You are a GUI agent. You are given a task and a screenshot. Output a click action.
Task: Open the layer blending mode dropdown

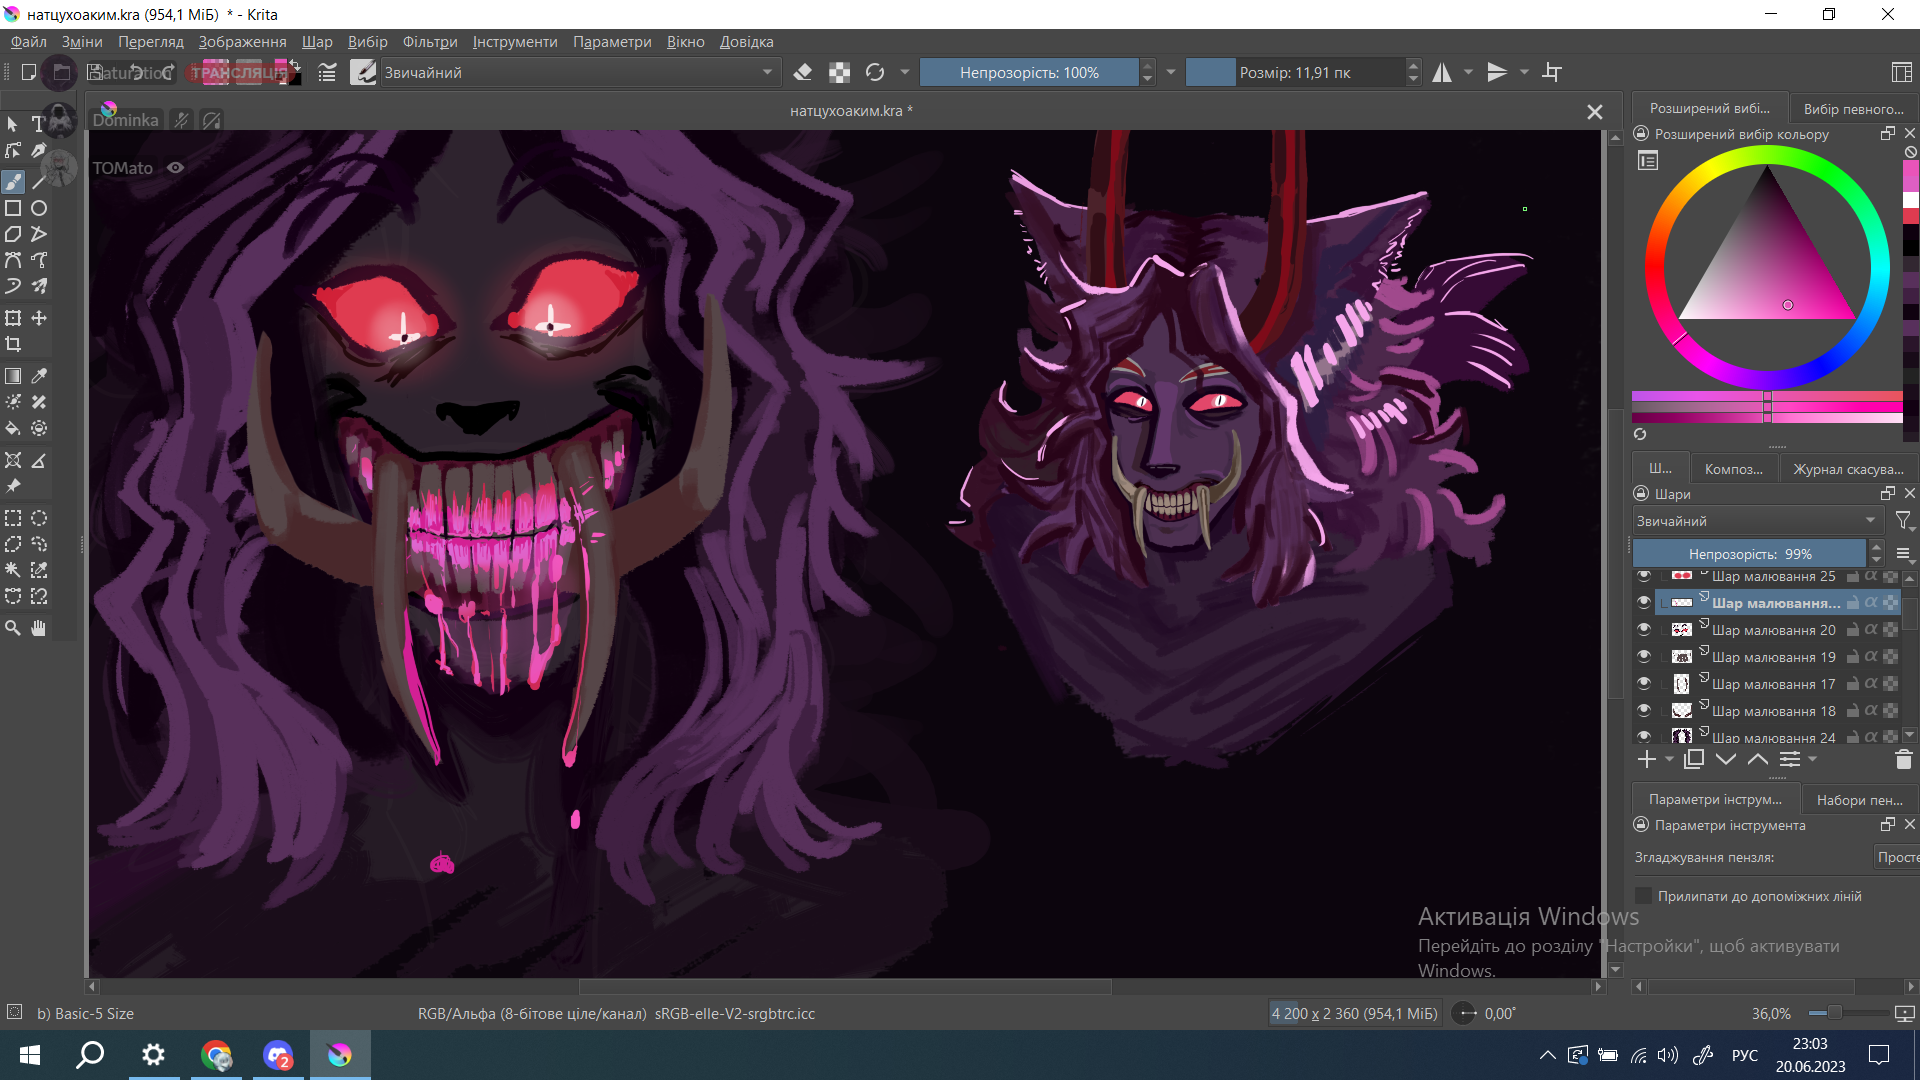(x=1757, y=521)
